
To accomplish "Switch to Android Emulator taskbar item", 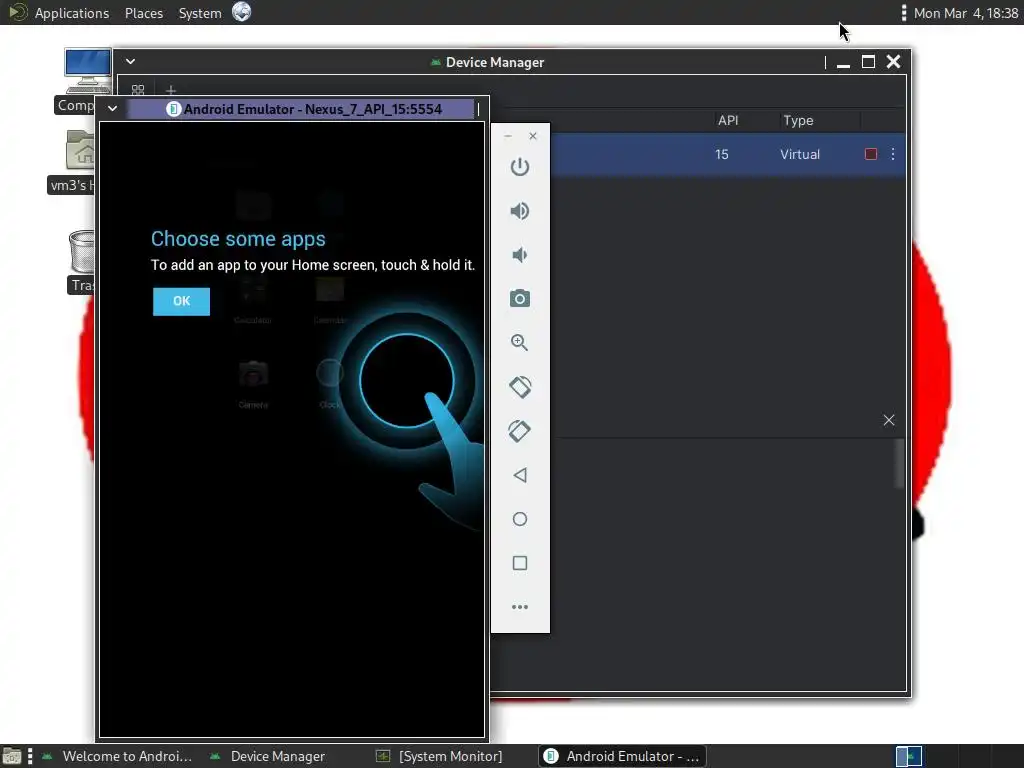I will (x=622, y=756).
